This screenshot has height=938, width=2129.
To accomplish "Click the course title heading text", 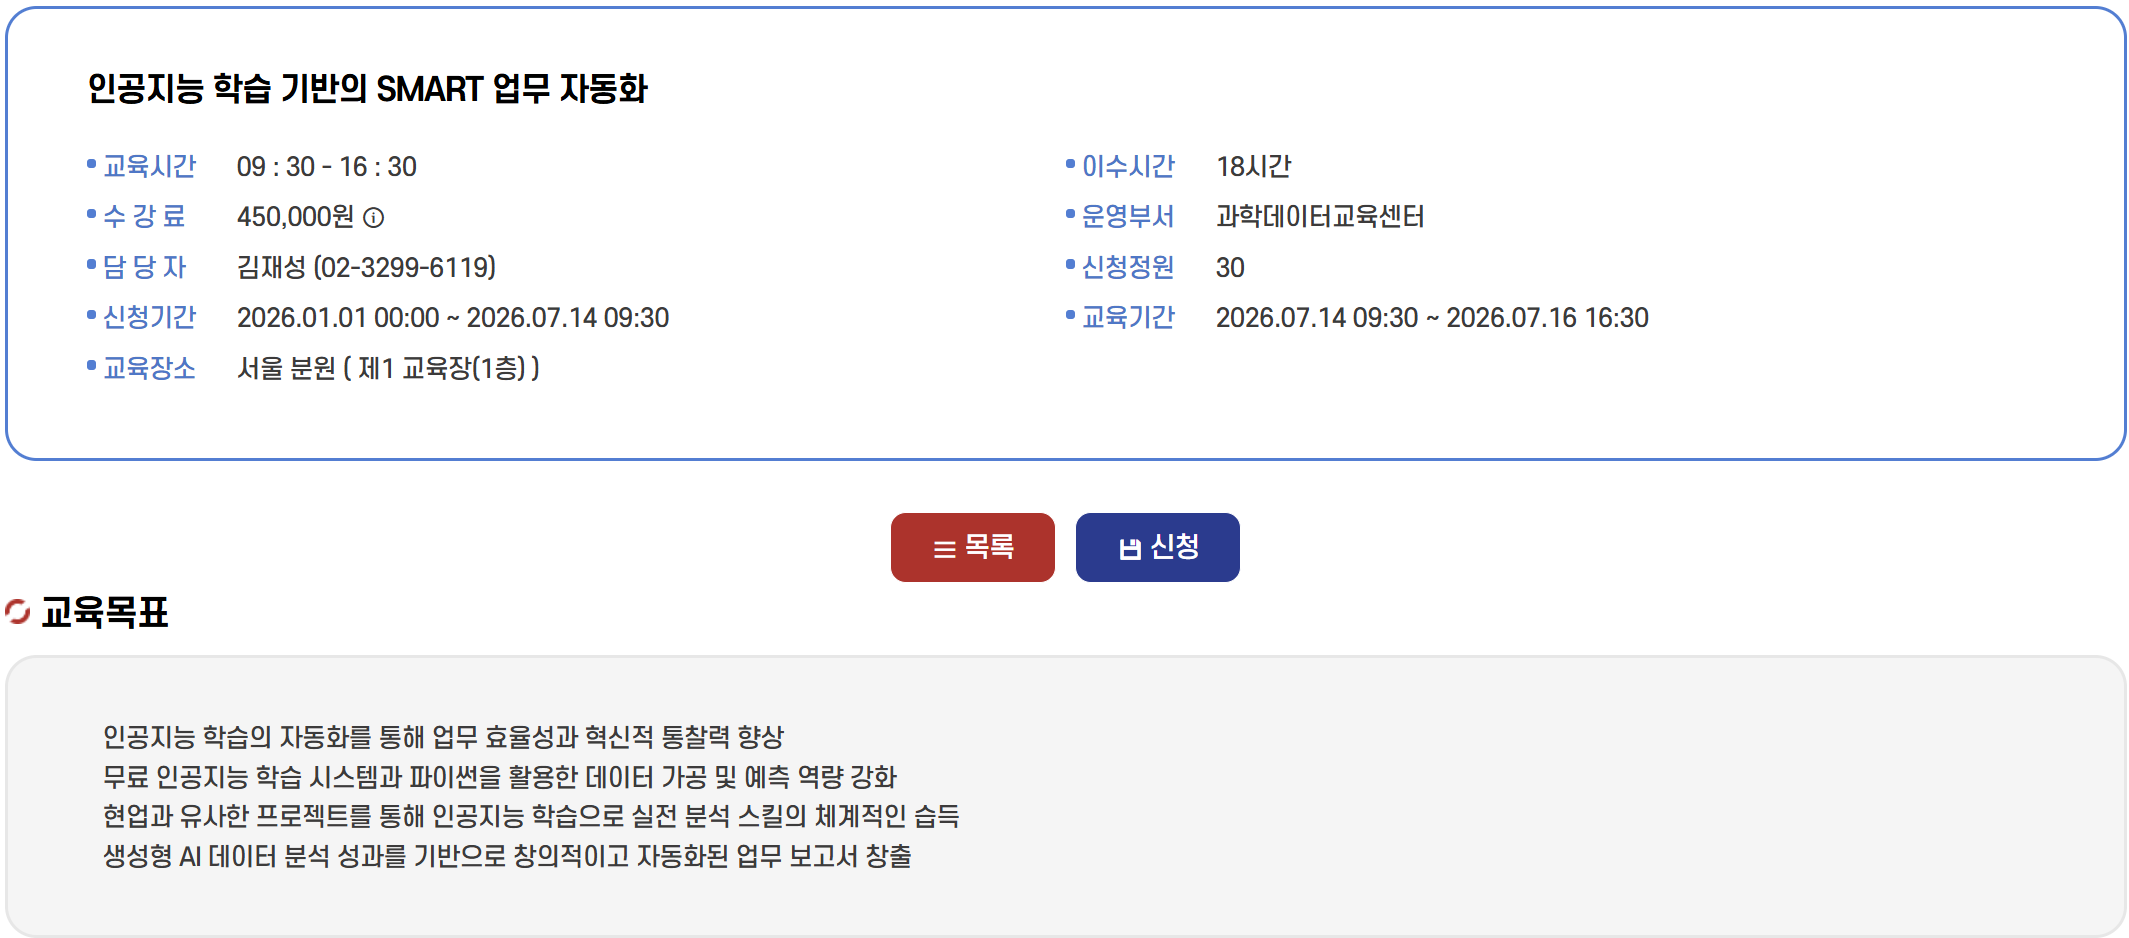I will click(367, 89).
